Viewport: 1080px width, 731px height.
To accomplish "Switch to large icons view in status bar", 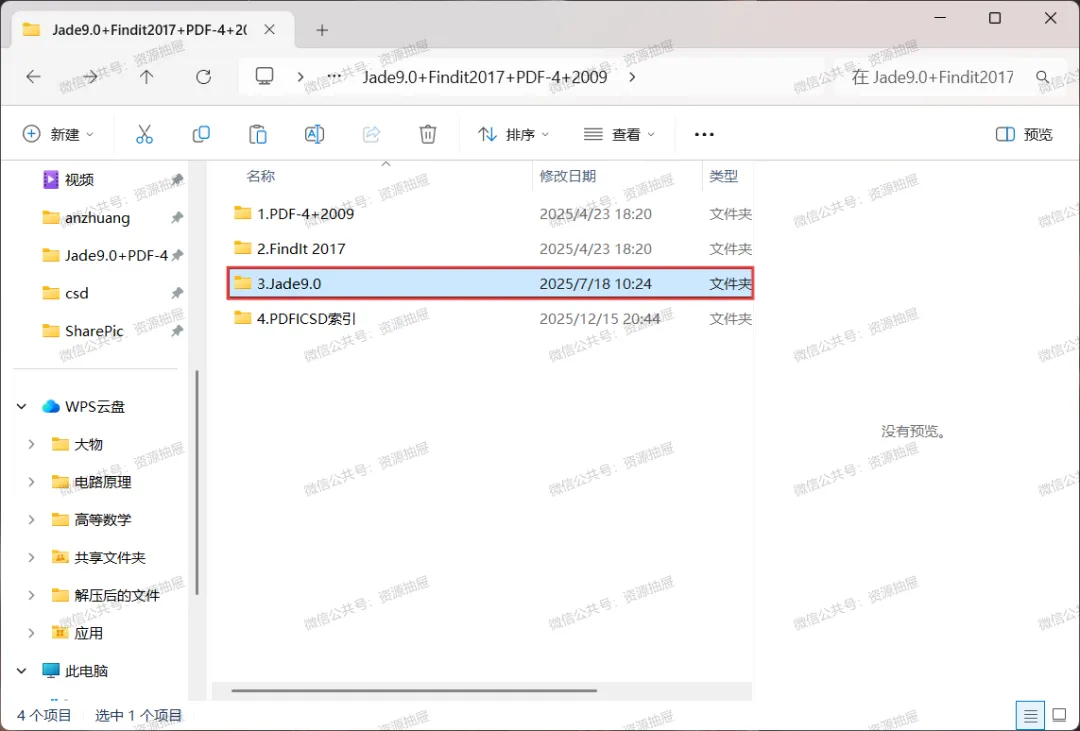I will pos(1059,717).
